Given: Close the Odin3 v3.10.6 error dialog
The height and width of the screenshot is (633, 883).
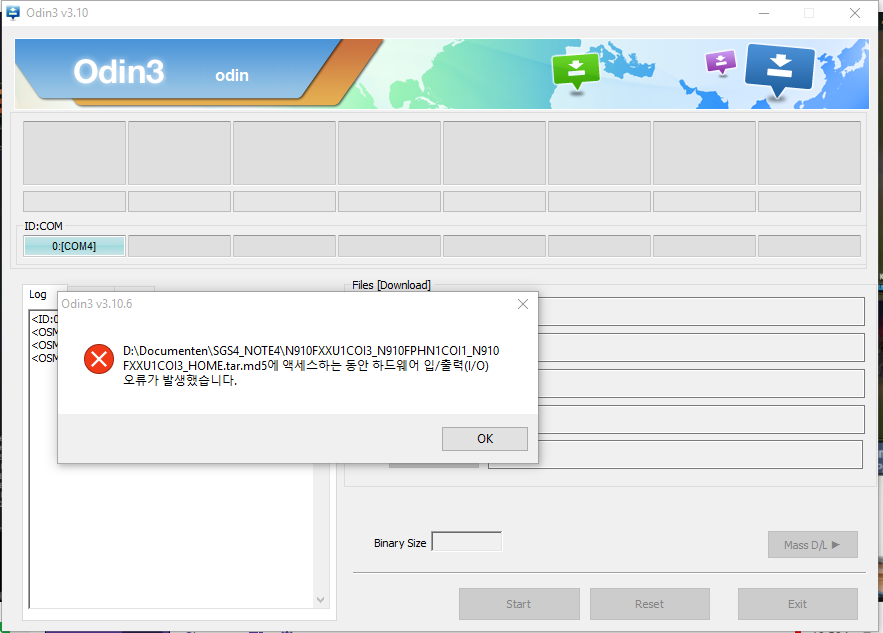Looking at the screenshot, I should click(x=522, y=304).
